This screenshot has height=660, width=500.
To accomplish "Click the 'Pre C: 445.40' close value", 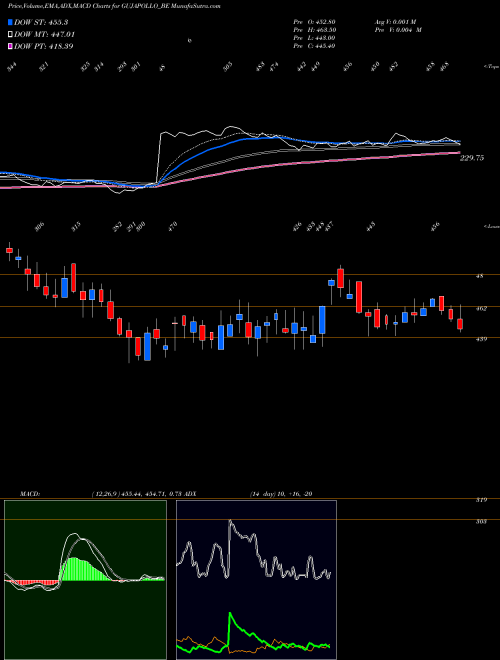I will (314, 46).
